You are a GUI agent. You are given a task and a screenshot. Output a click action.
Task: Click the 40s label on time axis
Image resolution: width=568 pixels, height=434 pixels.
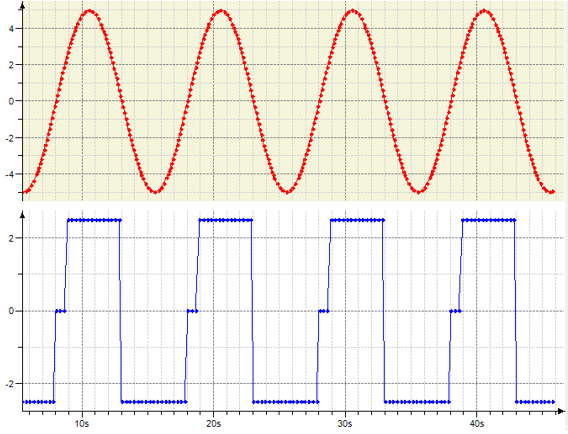[x=476, y=423]
